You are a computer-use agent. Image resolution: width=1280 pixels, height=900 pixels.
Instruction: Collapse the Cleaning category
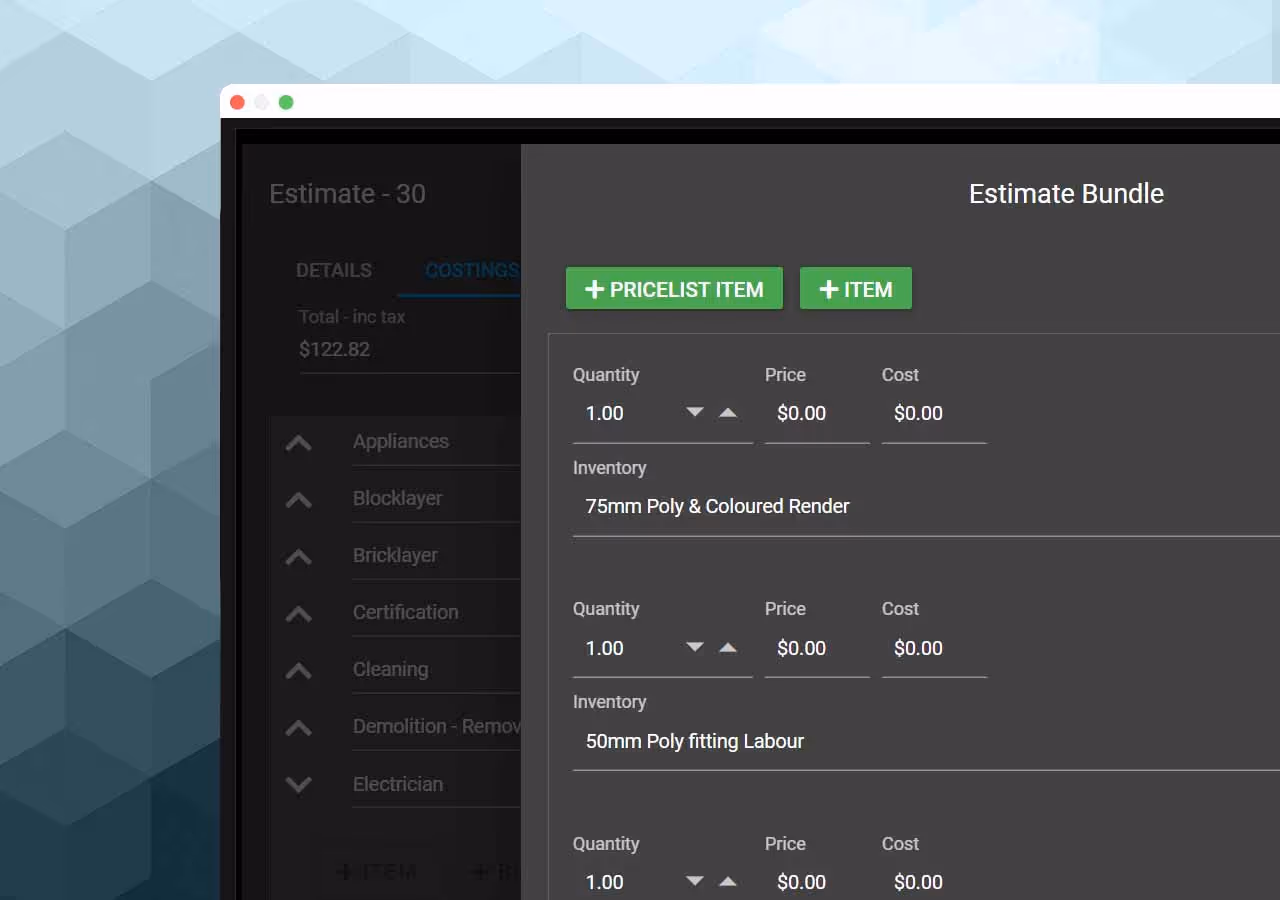click(x=298, y=670)
